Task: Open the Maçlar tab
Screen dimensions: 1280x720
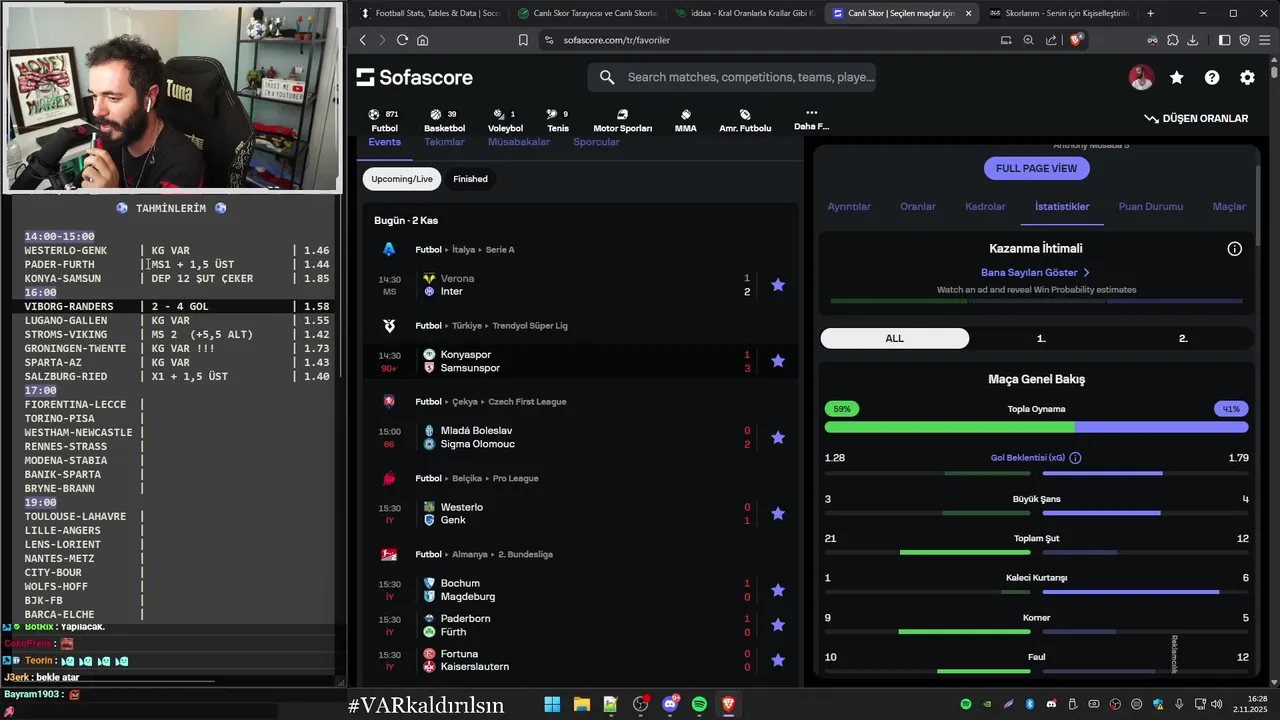Action: tap(1229, 206)
